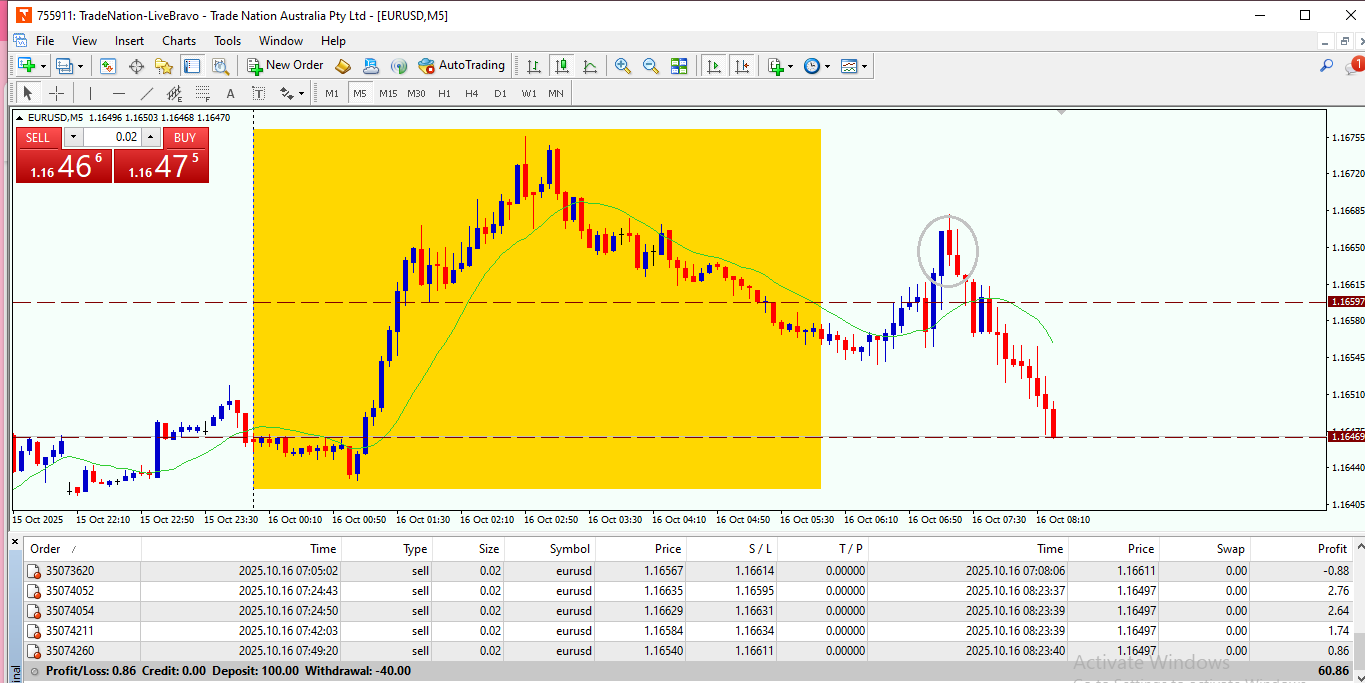Click the Zoom Out magnifier icon
The height and width of the screenshot is (683, 1365).
[651, 66]
